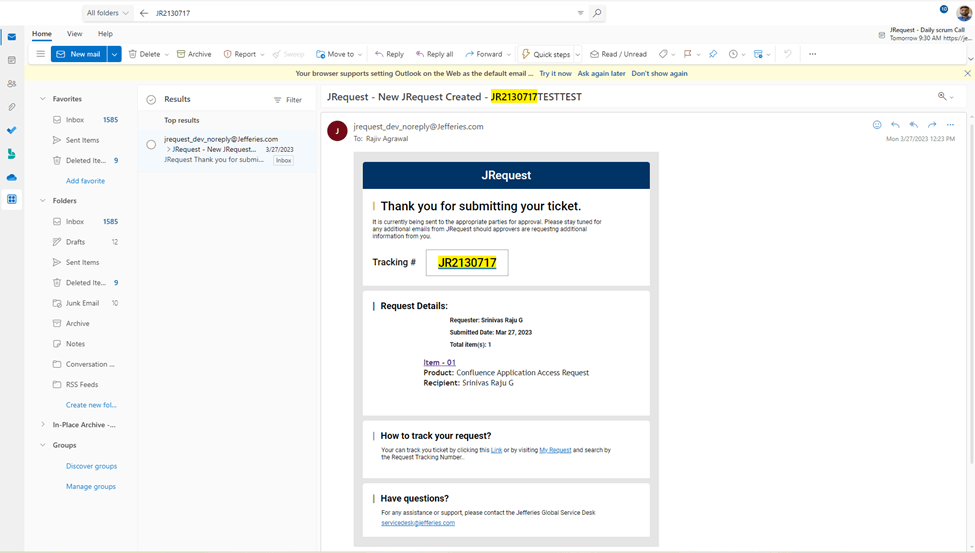
Task: Click the New mail button
Action: click(79, 54)
